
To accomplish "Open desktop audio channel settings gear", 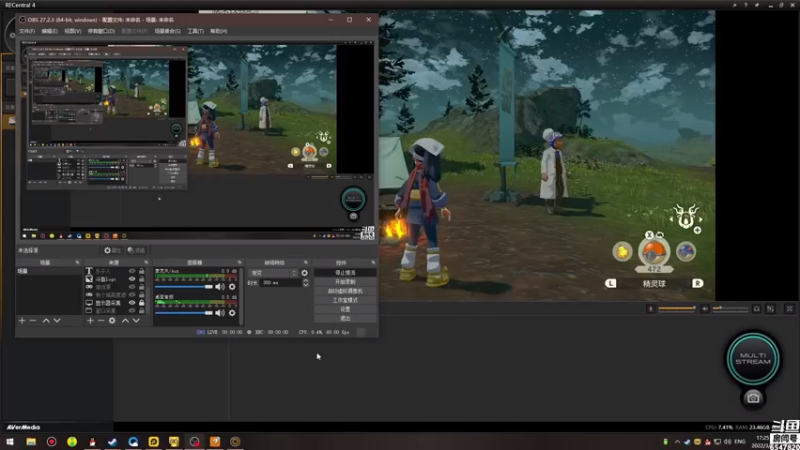I will [x=232, y=313].
